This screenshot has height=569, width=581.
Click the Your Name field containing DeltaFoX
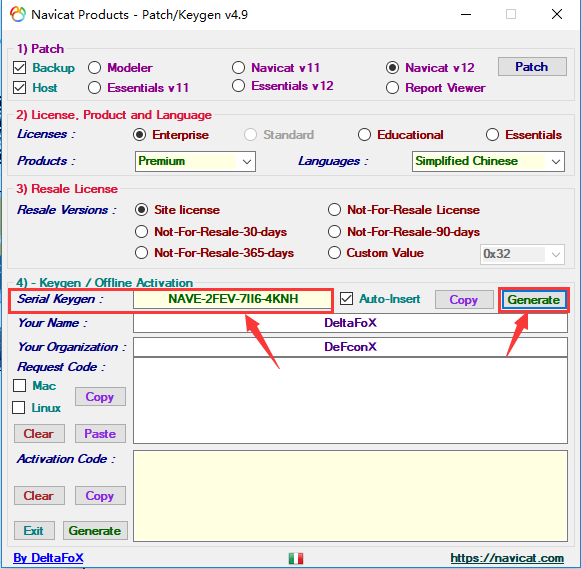[350, 323]
